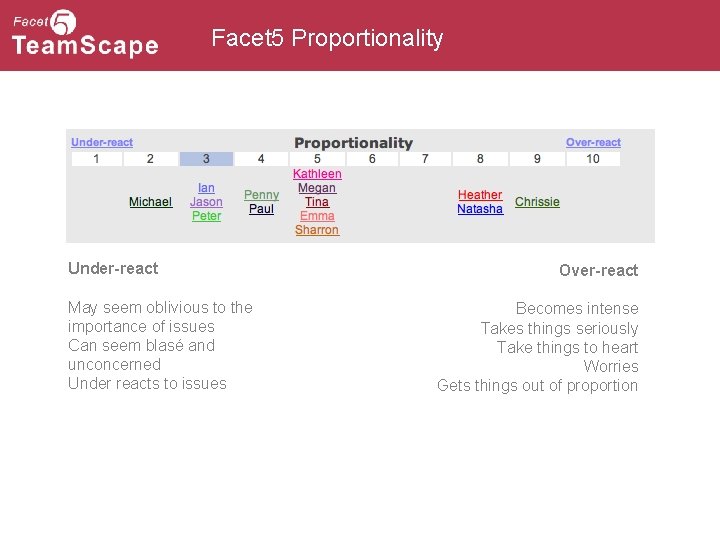This screenshot has width=720, height=540.
Task: Open the Under-react link
Action: coord(102,142)
